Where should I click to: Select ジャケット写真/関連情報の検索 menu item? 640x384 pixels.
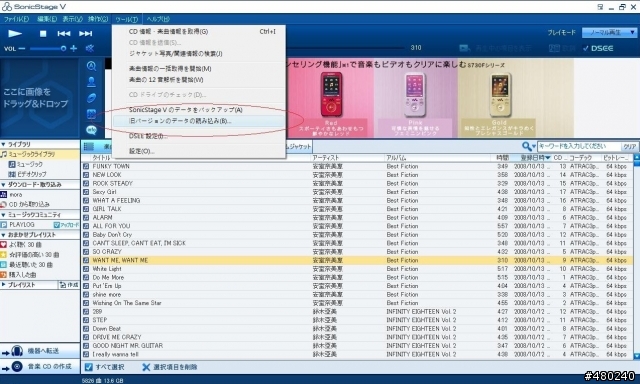(199, 53)
